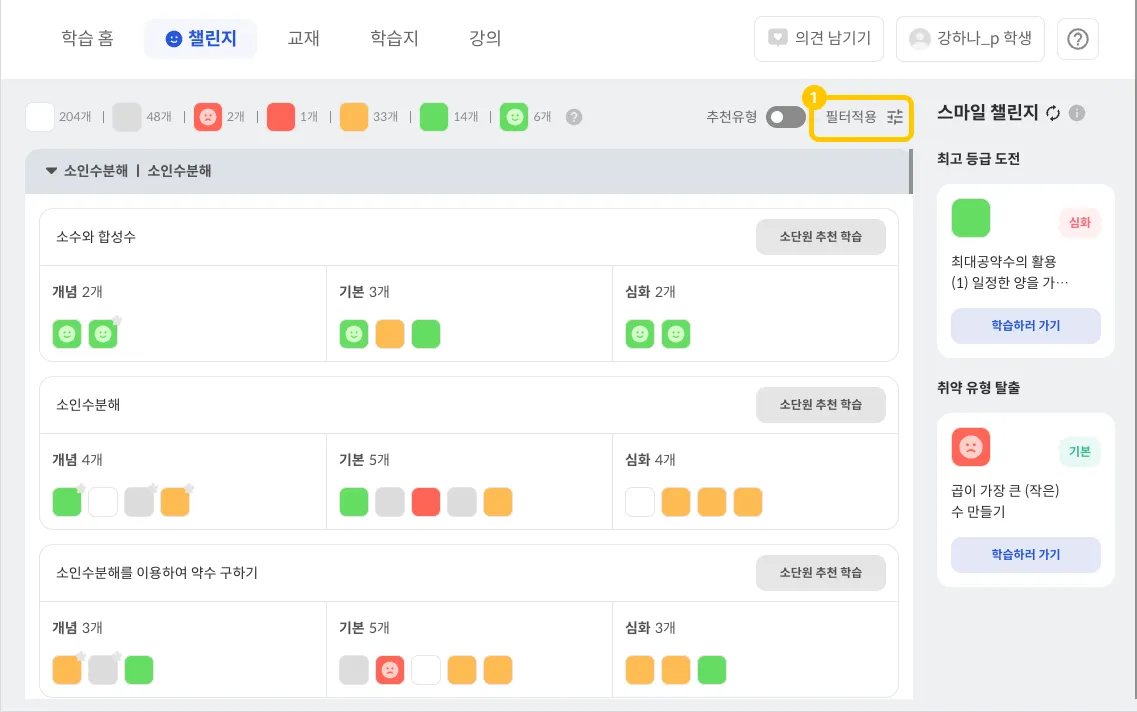The image size is (1137, 712).
Task: Open the 강하나_p 학생 profile button
Action: pyautogui.click(x=970, y=39)
